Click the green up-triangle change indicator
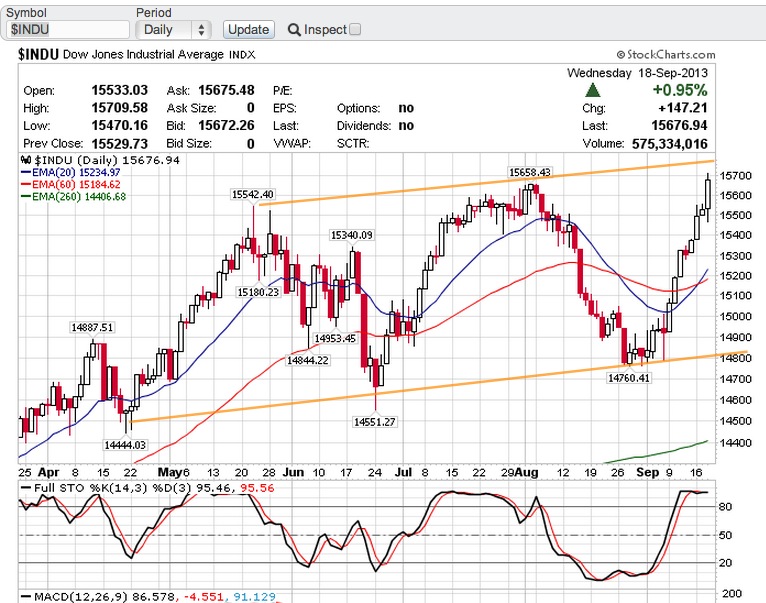Image resolution: width=766 pixels, height=603 pixels. [x=593, y=90]
